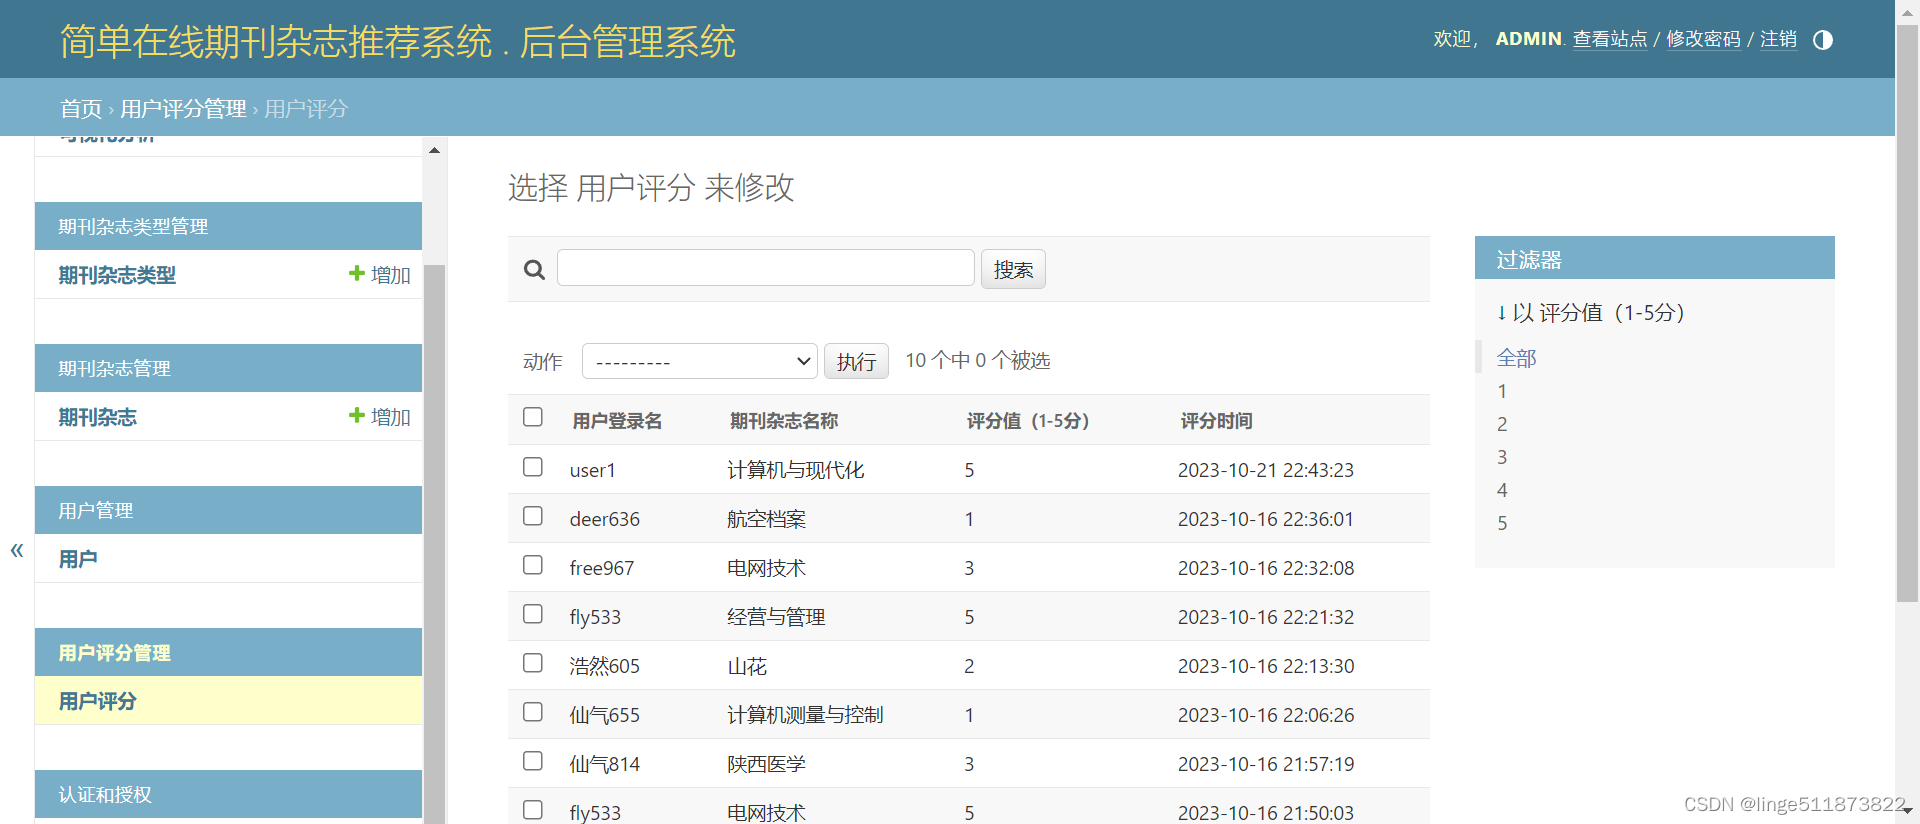Open 用户管理 section header
The height and width of the screenshot is (824, 1920).
96,511
